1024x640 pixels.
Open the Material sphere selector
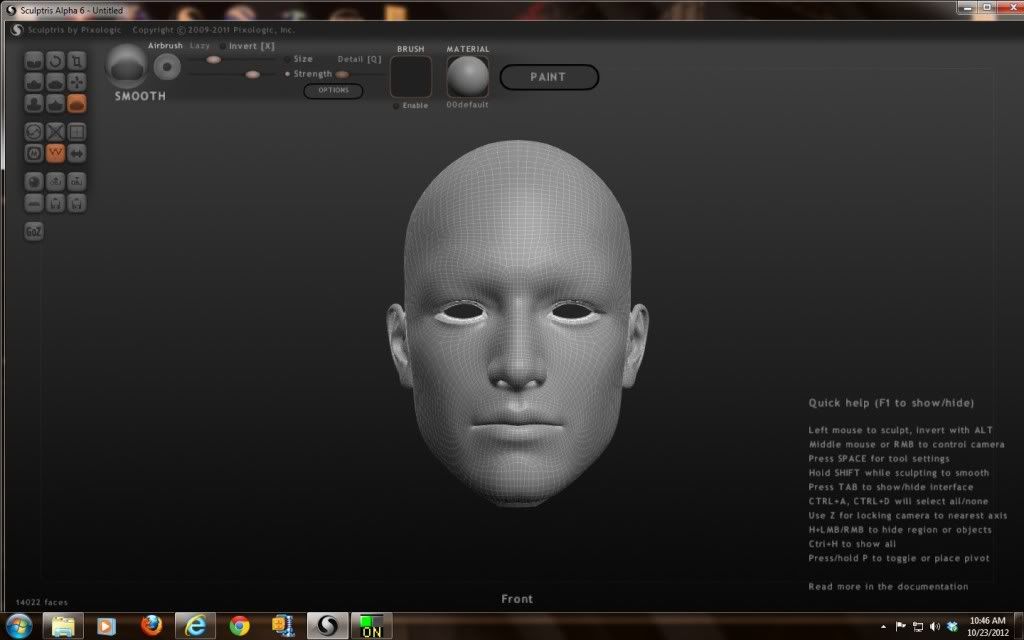click(x=467, y=77)
